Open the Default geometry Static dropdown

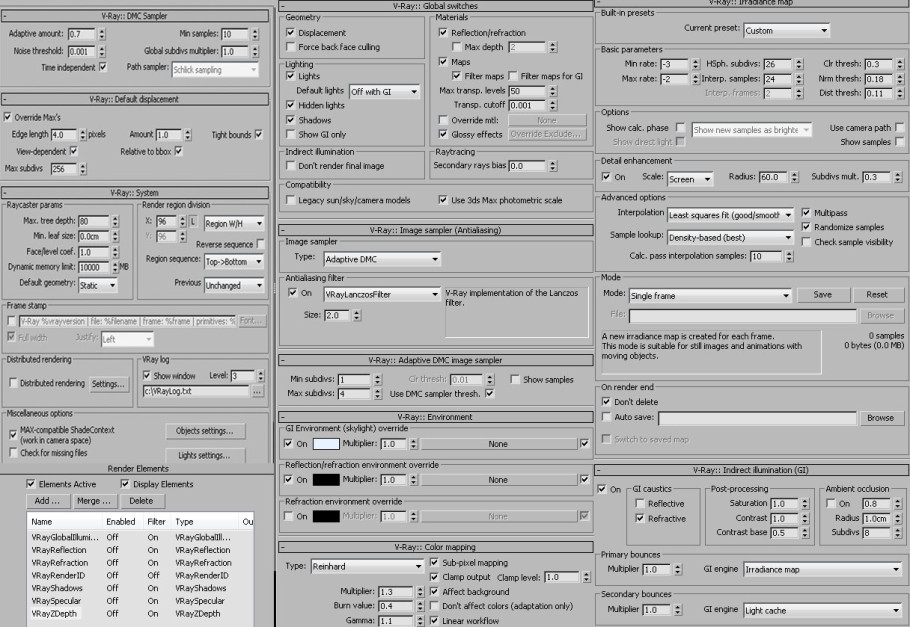[98, 286]
